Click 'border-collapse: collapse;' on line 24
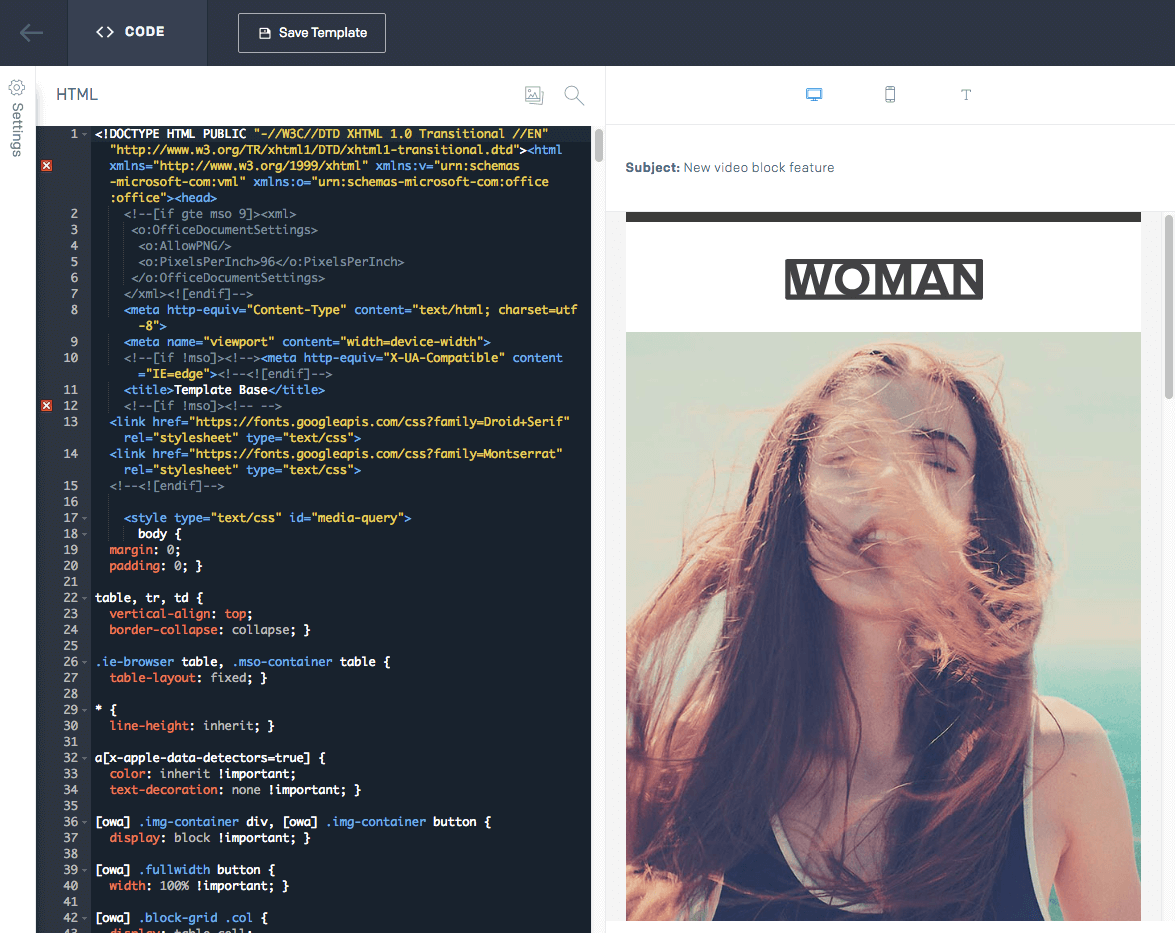This screenshot has height=933, width=1175. [x=202, y=629]
